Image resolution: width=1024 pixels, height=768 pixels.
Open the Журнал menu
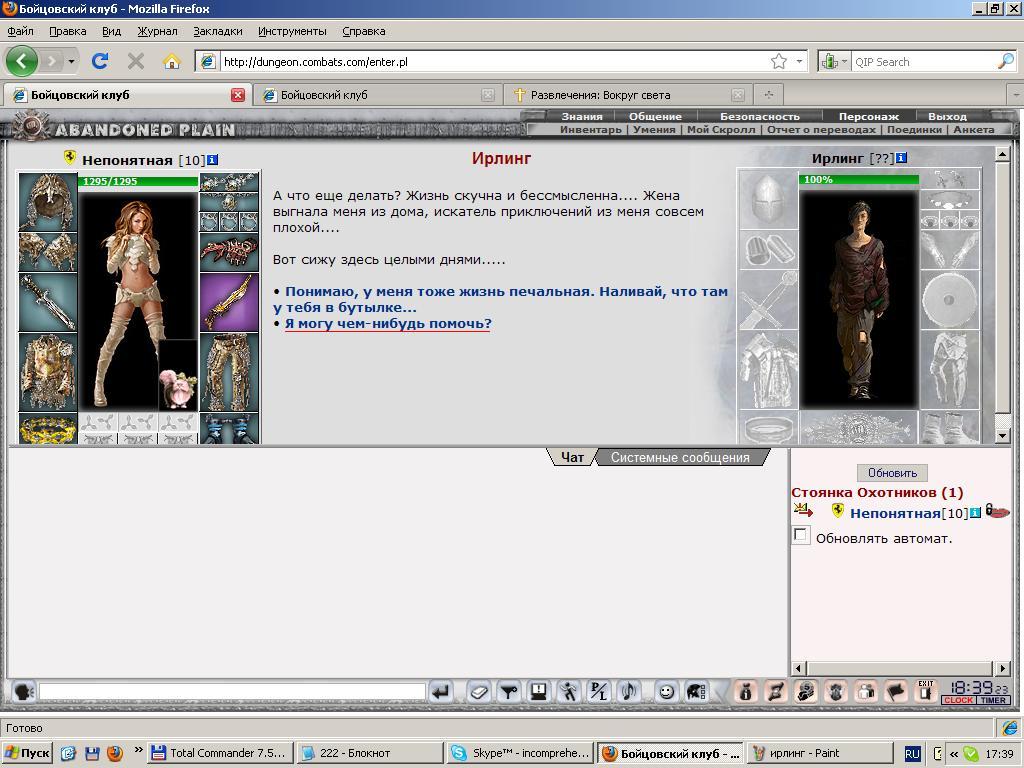click(157, 31)
